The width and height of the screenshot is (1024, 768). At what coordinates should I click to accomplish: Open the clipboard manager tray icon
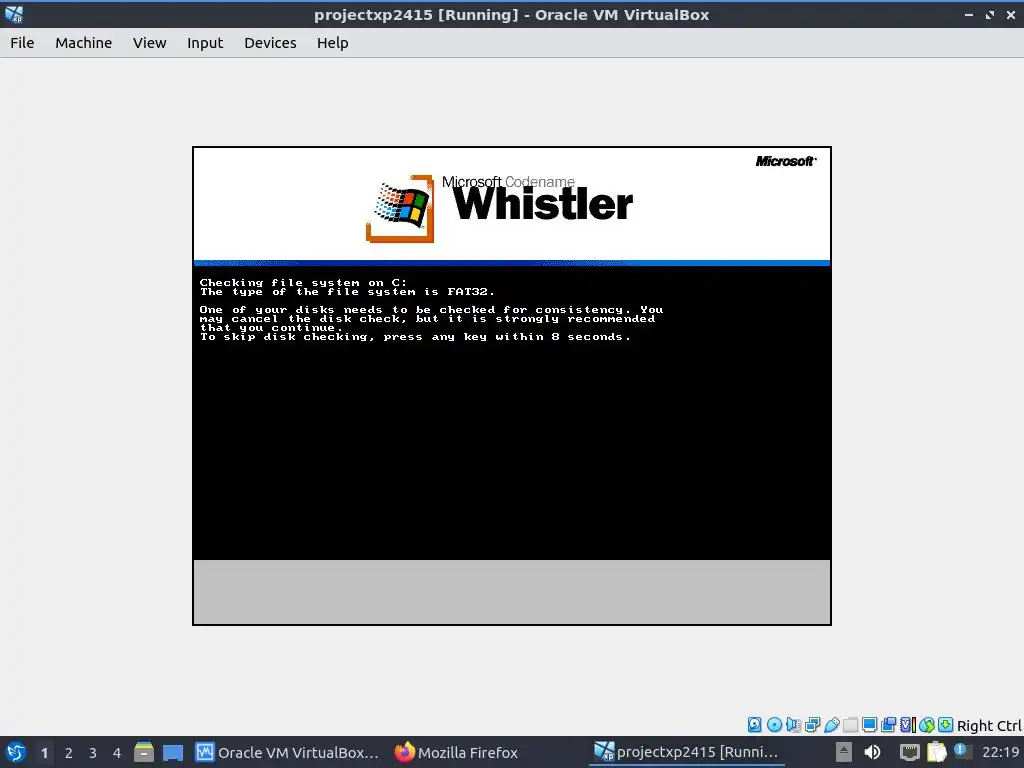point(936,752)
